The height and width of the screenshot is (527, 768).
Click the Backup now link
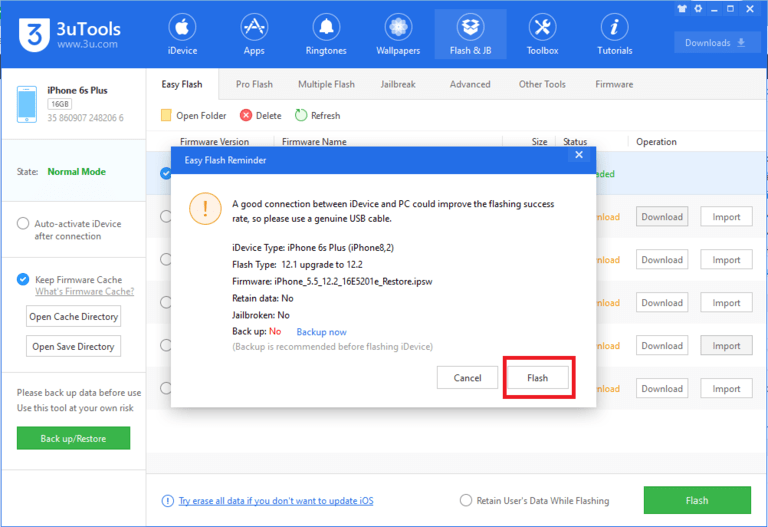(x=321, y=332)
